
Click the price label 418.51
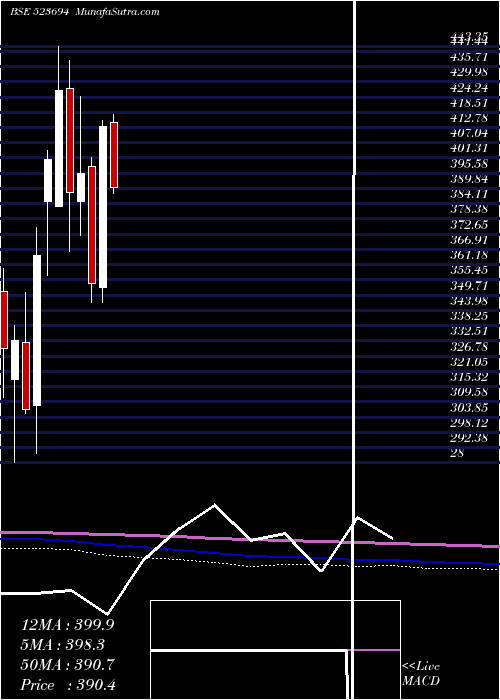[x=469, y=103]
